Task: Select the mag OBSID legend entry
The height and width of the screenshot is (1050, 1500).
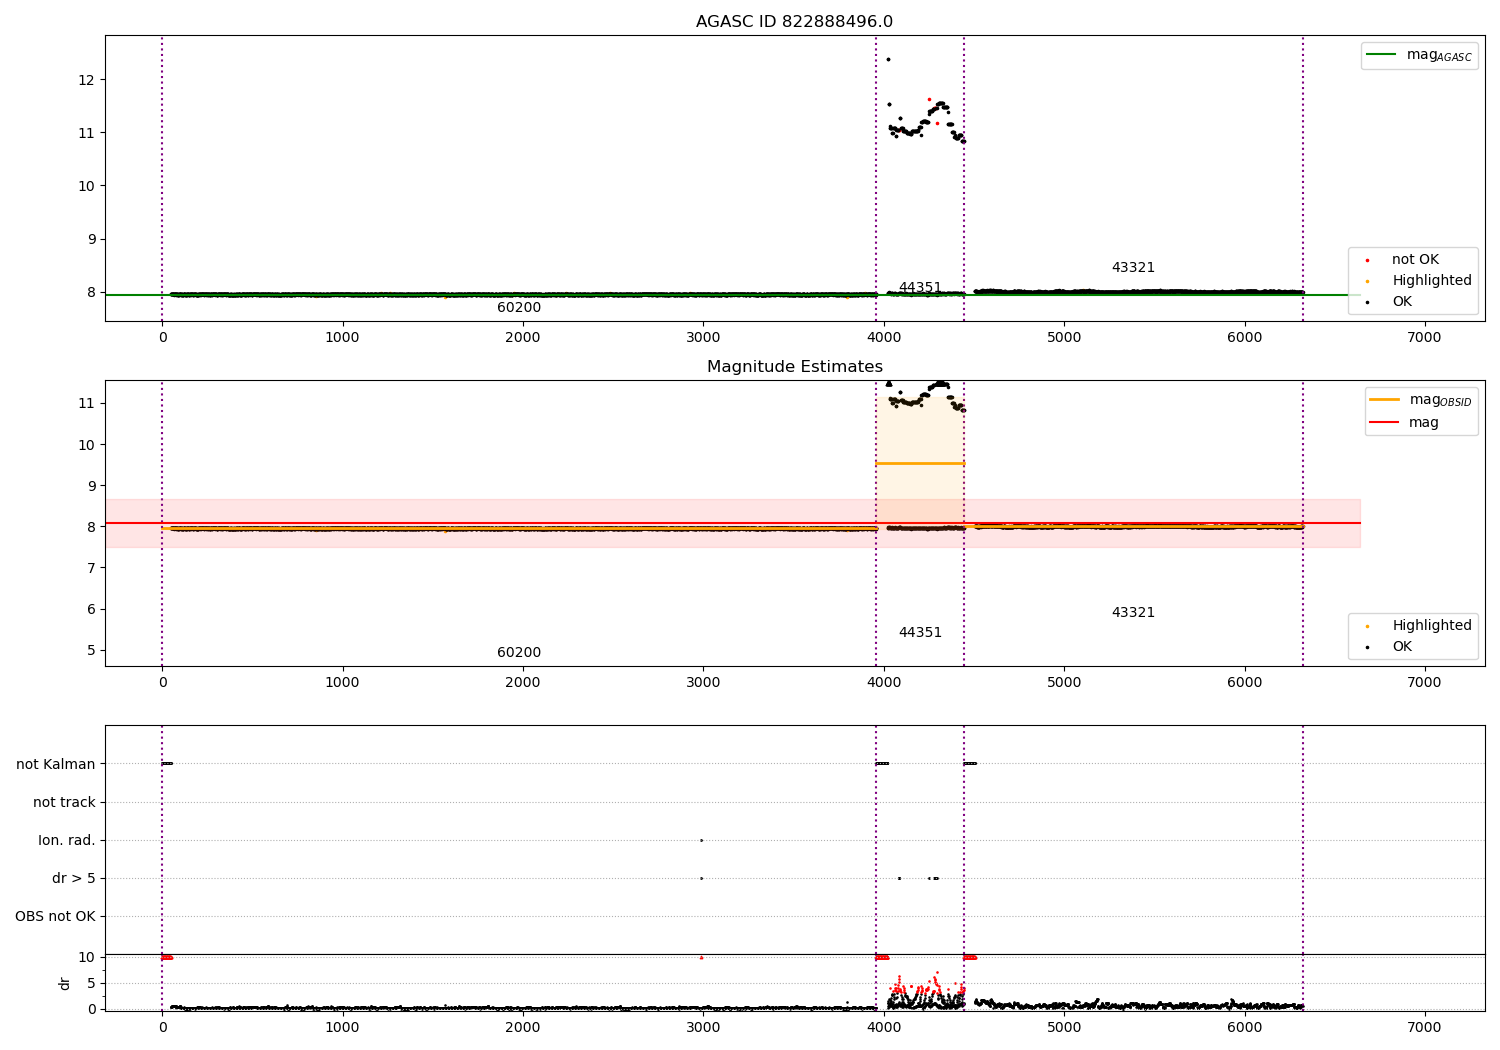Action: 1421,400
